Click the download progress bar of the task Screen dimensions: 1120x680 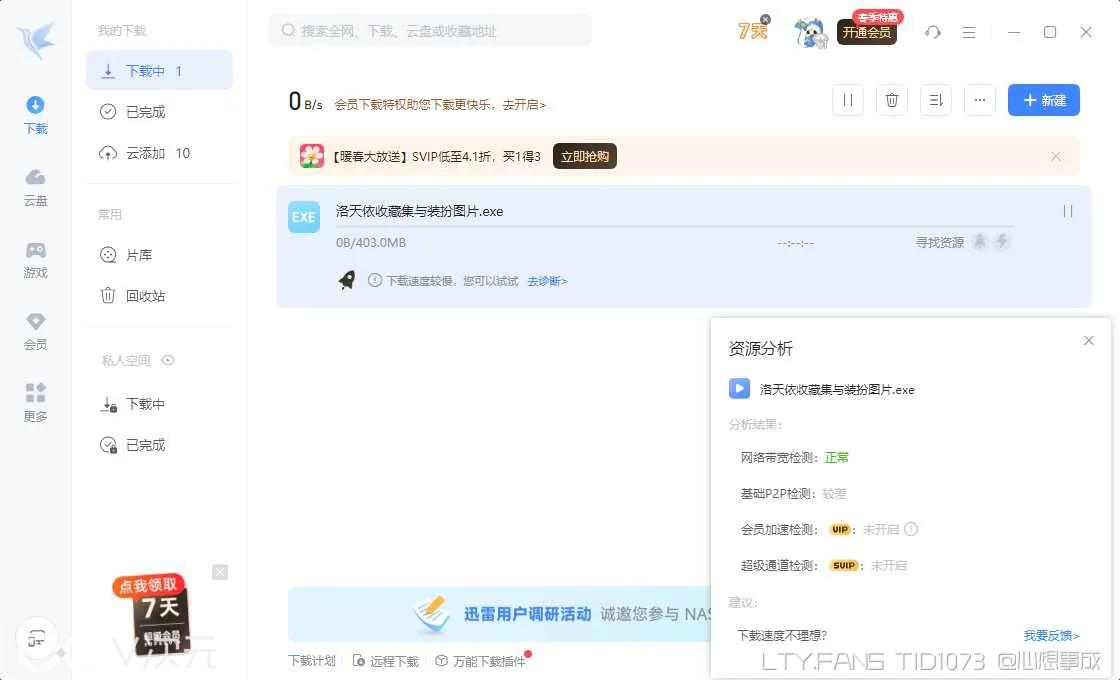point(674,226)
